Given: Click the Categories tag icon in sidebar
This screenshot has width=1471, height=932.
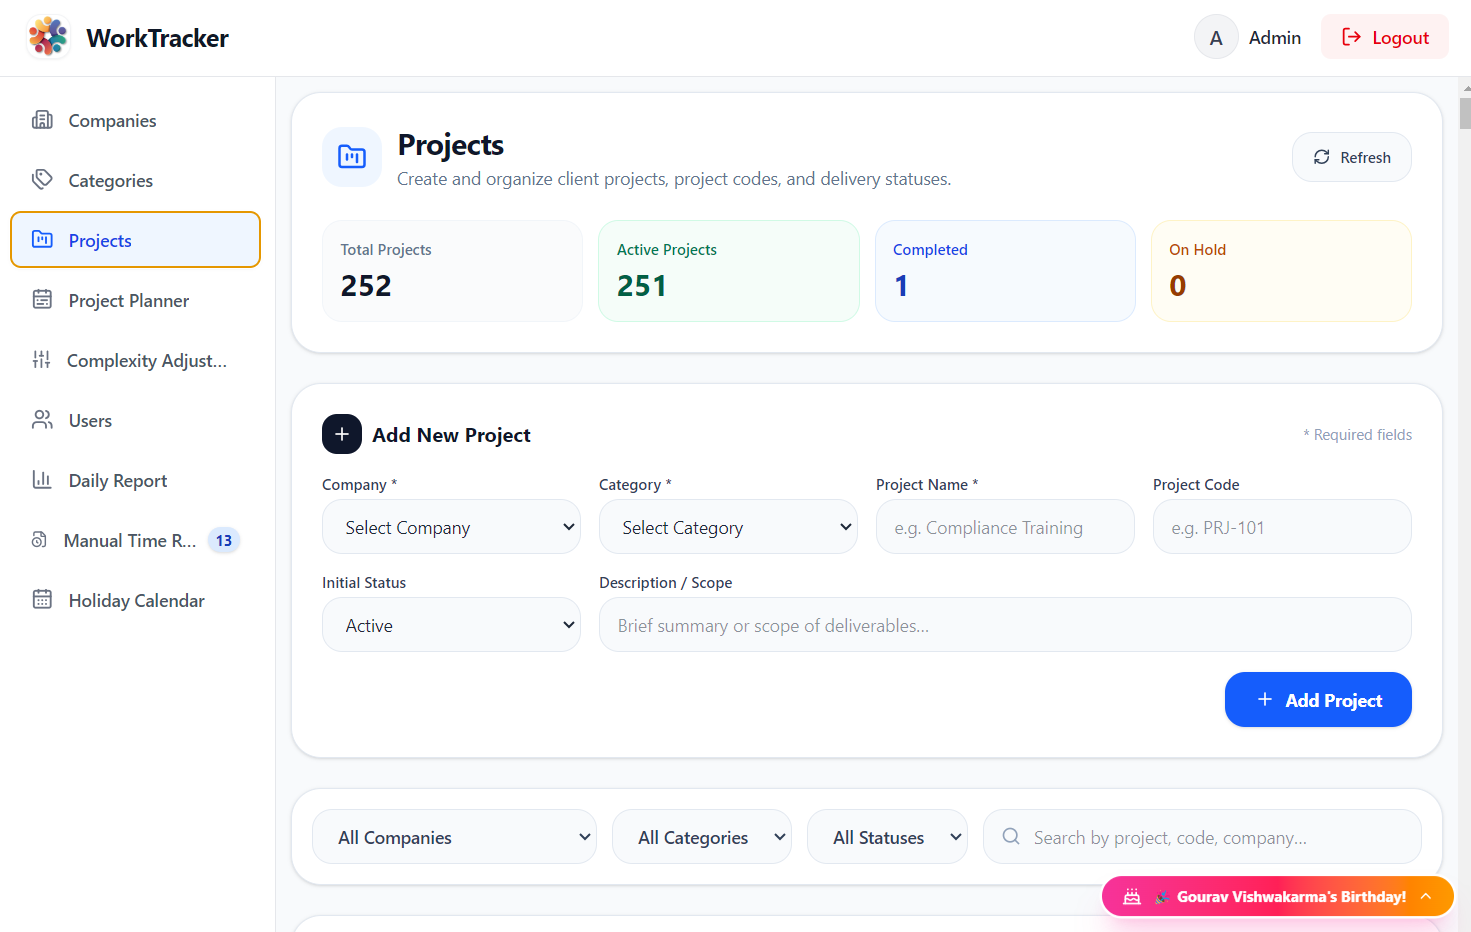Looking at the screenshot, I should click(x=42, y=180).
